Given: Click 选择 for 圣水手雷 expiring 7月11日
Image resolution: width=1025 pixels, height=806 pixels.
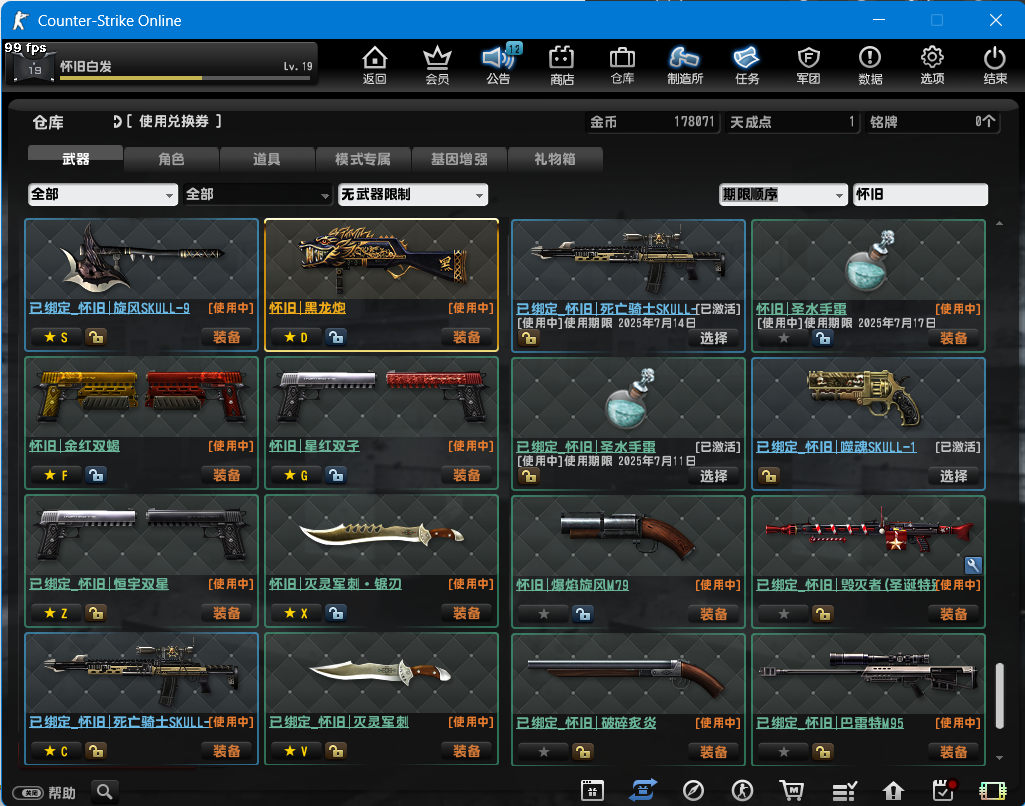Looking at the screenshot, I should [713, 476].
